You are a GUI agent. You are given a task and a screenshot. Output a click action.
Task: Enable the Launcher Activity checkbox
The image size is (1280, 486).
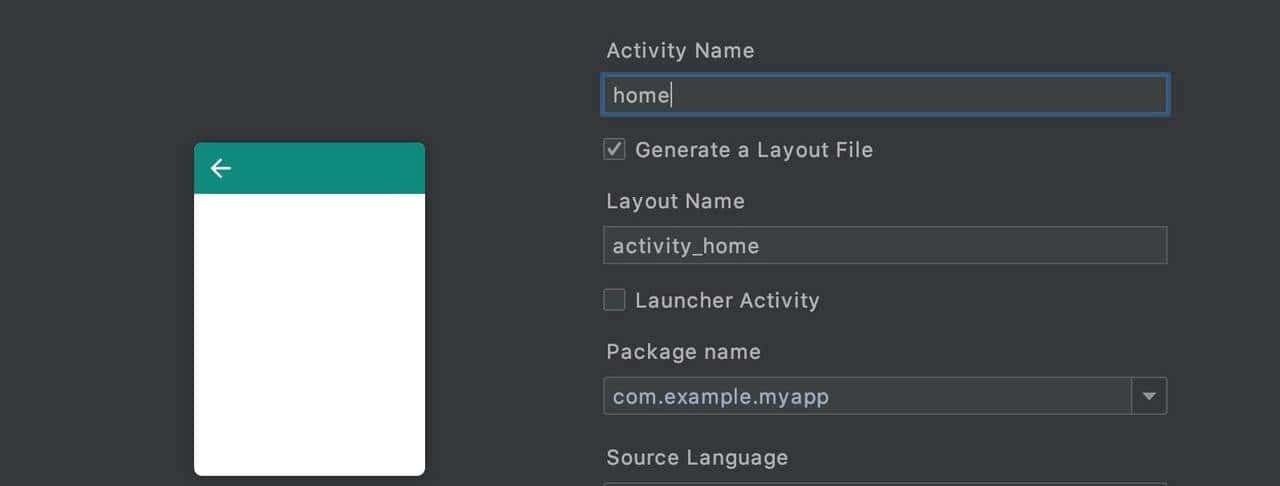pyautogui.click(x=615, y=300)
